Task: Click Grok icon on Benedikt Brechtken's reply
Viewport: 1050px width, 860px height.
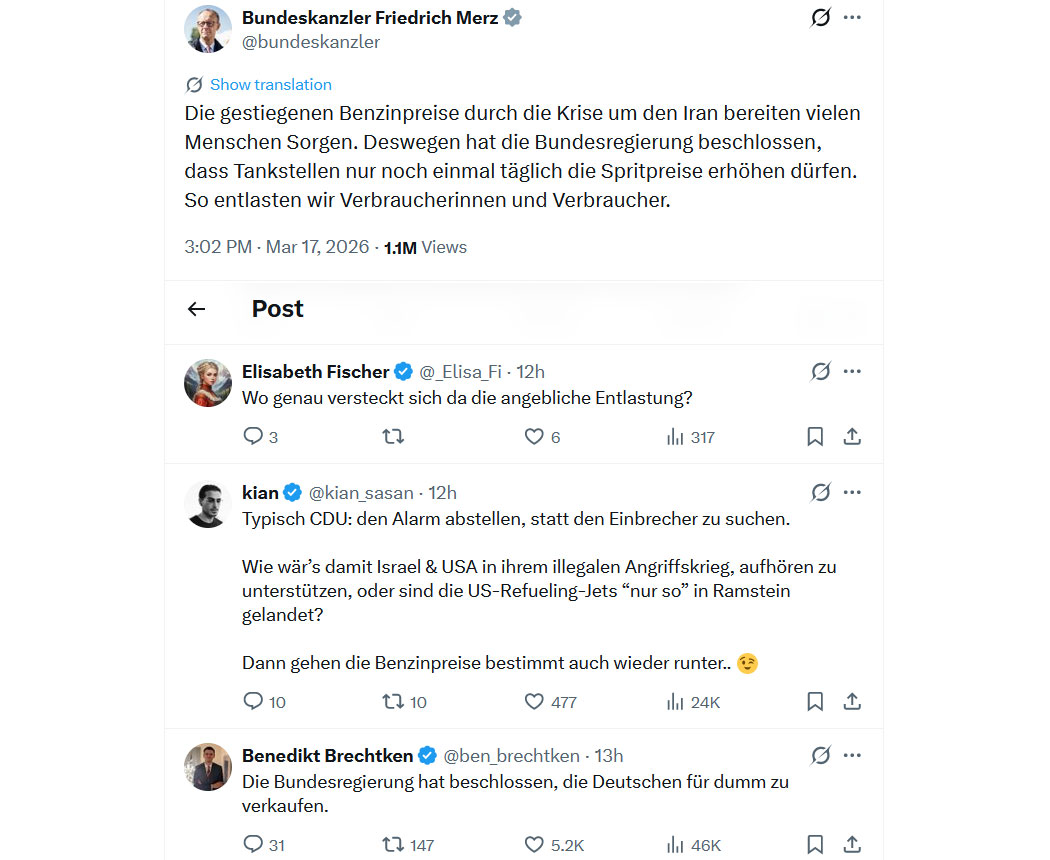Action: 820,755
